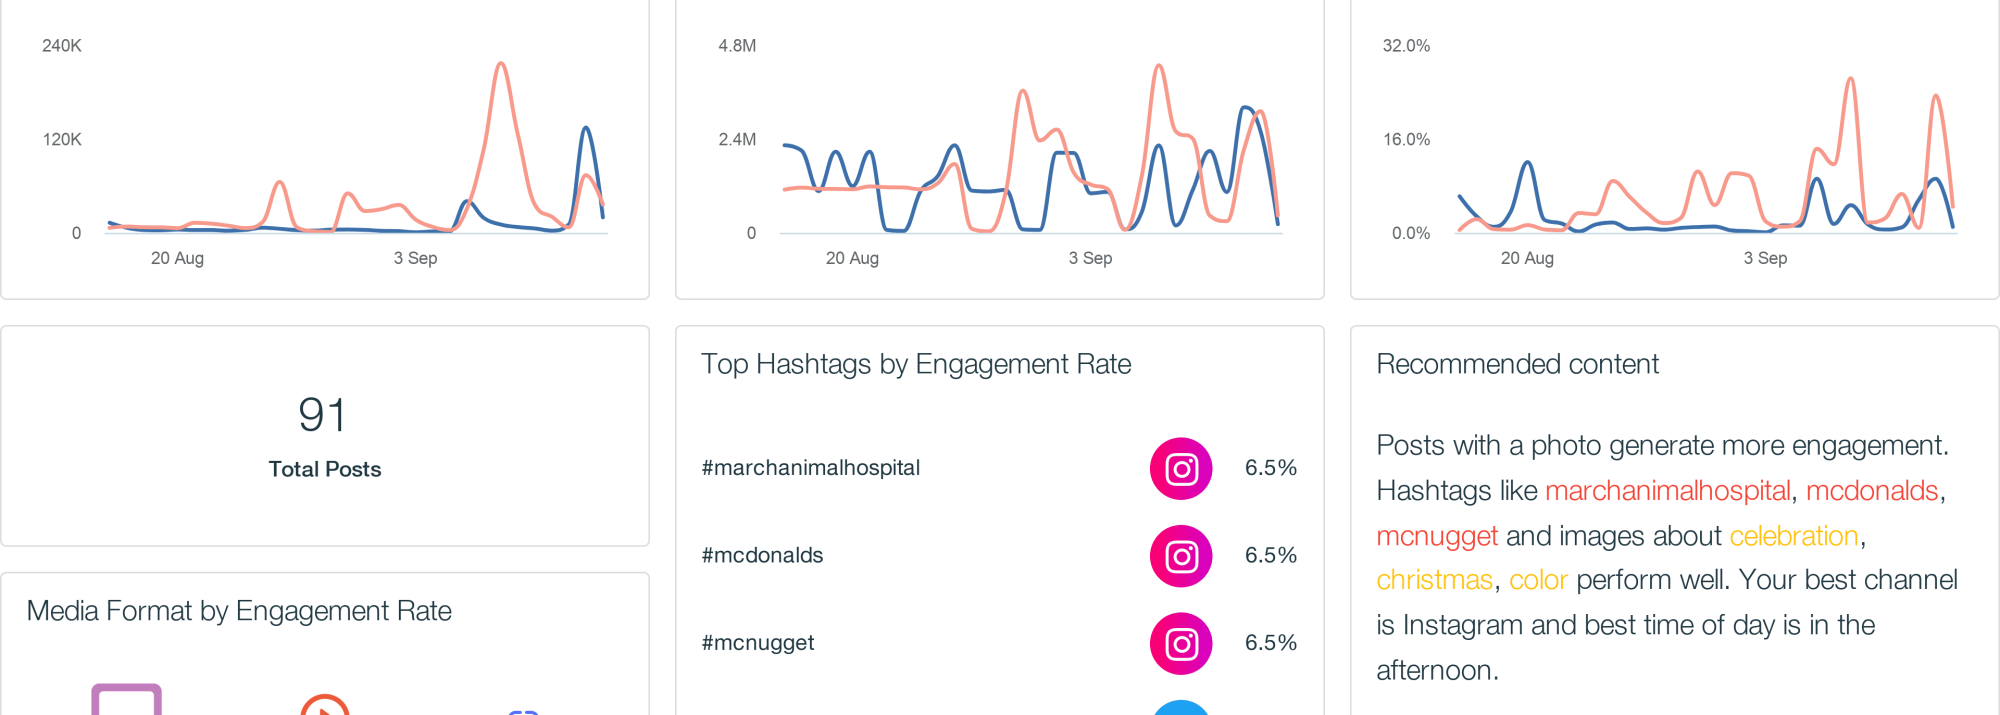Open the red mcdonalds link in recommendations
This screenshot has height=715, width=2000.
[1872, 491]
